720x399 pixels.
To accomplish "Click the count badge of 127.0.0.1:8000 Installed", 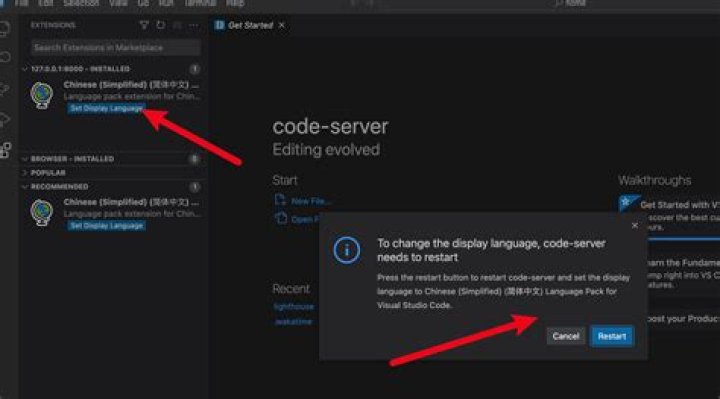I will click(x=195, y=69).
